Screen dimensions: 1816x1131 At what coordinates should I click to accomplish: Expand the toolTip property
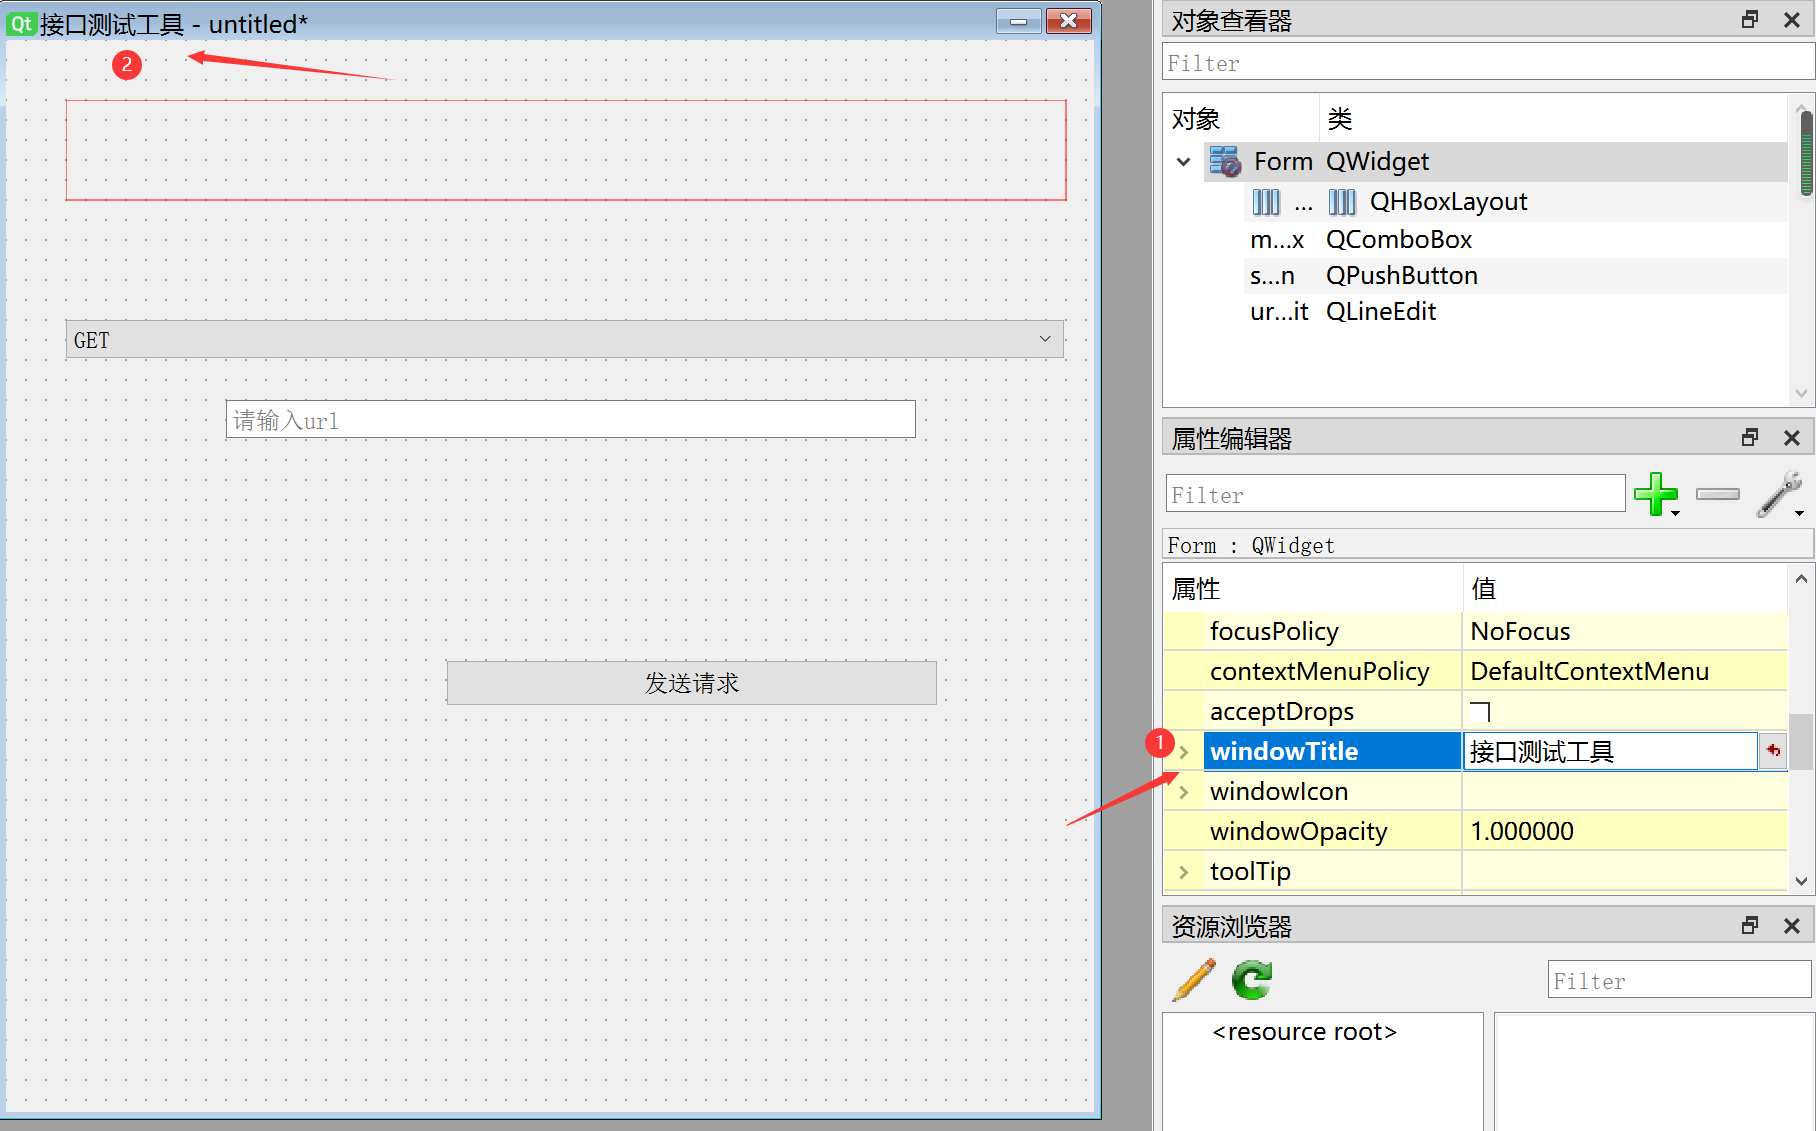coord(1184,872)
